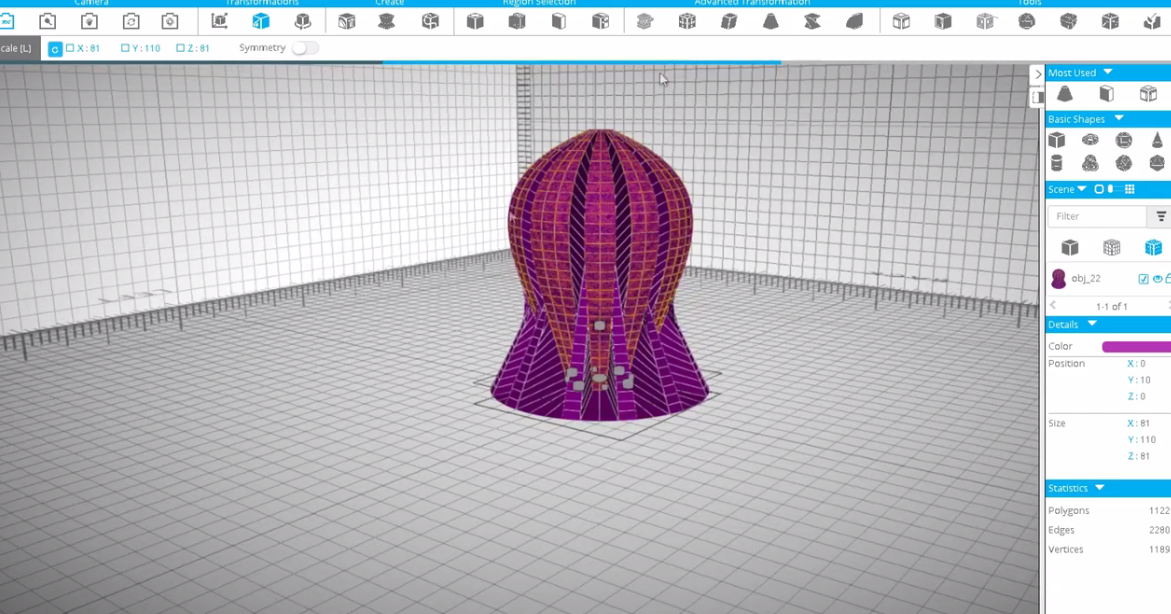This screenshot has height=614, width=1171.
Task: Open the third Create group tool icon
Action: [x=430, y=21]
